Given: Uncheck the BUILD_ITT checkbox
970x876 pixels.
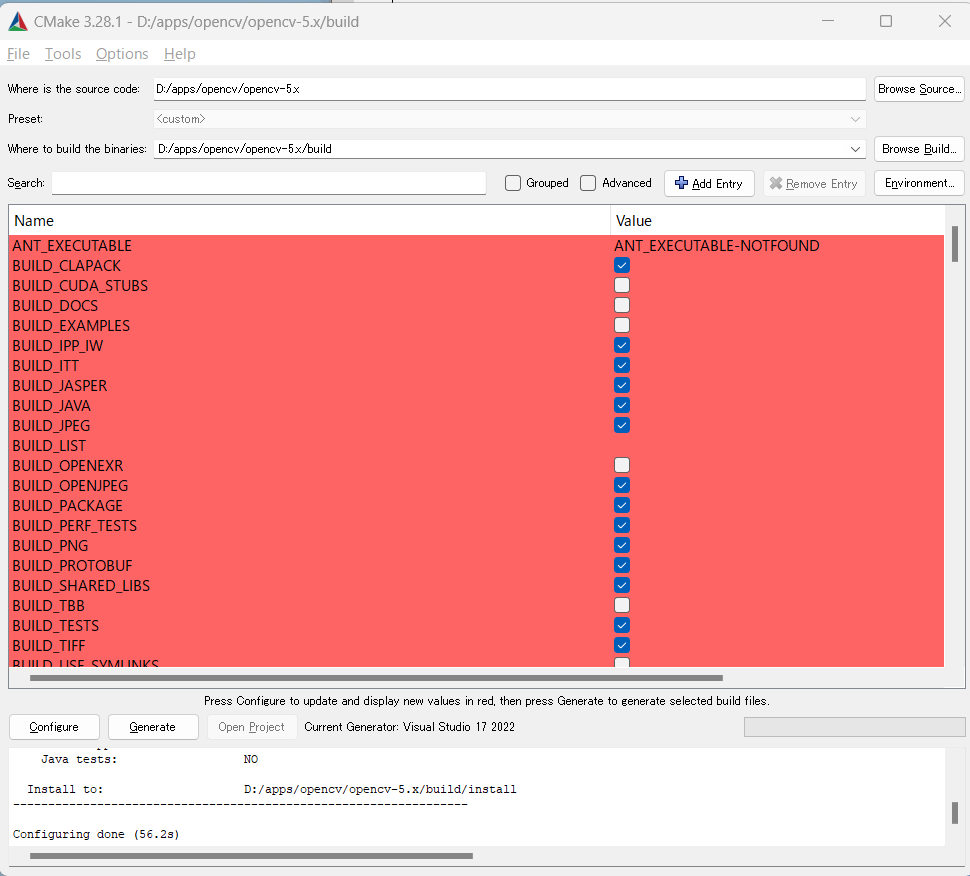Looking at the screenshot, I should [622, 366].
